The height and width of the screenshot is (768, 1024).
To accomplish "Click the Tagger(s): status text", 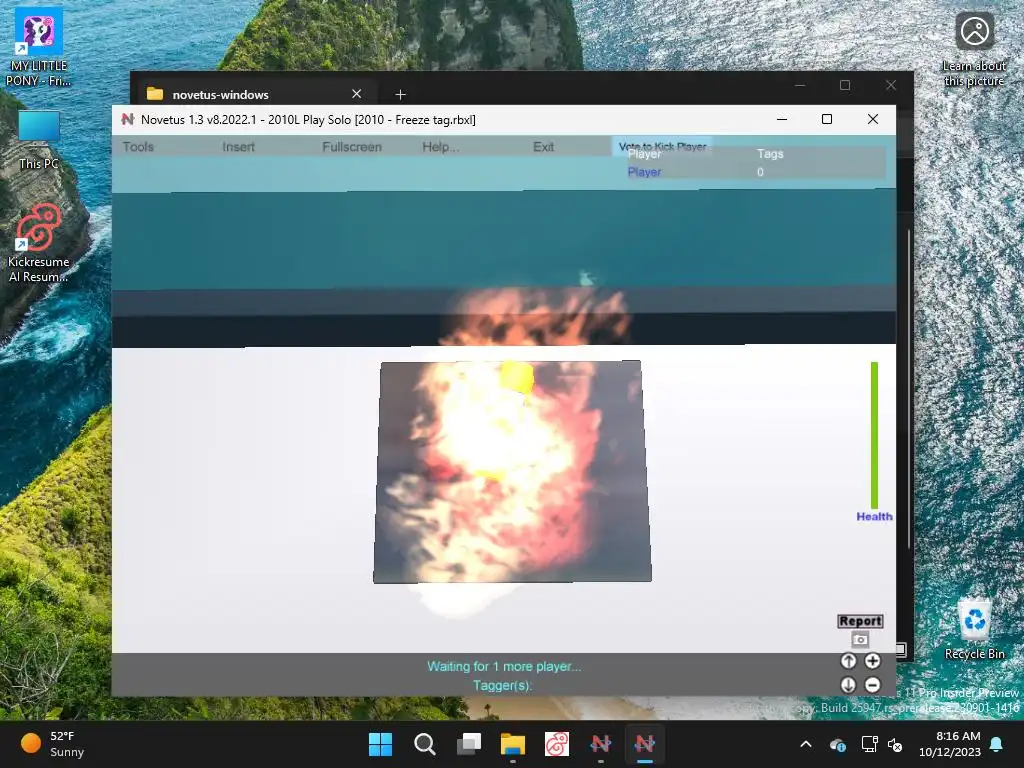I will 503,685.
